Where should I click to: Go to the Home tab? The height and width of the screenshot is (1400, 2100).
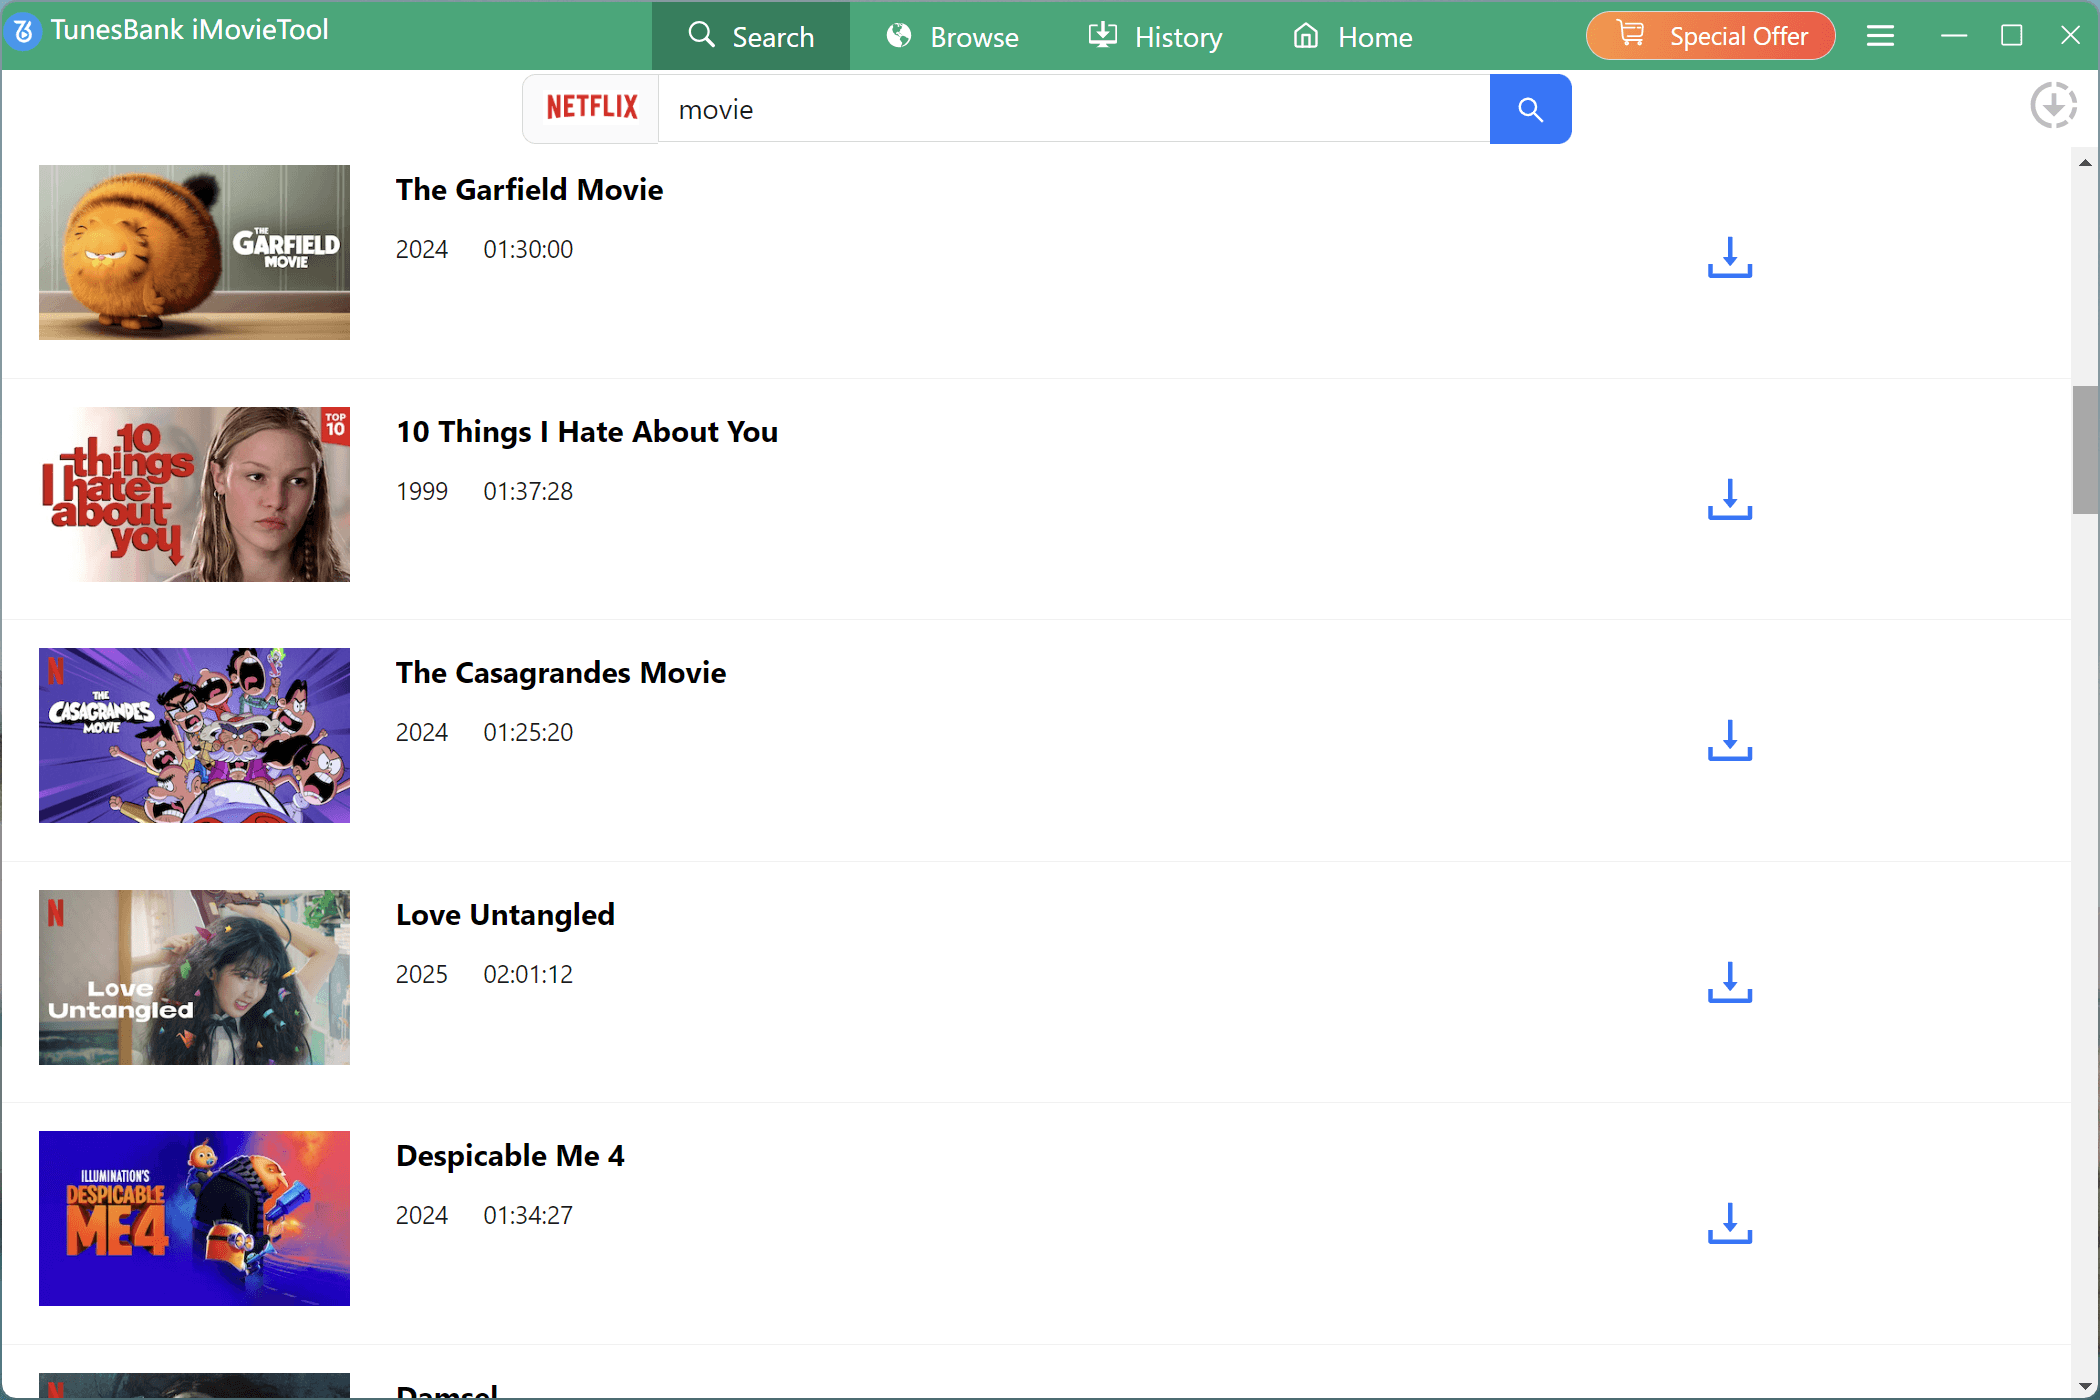click(x=1352, y=36)
